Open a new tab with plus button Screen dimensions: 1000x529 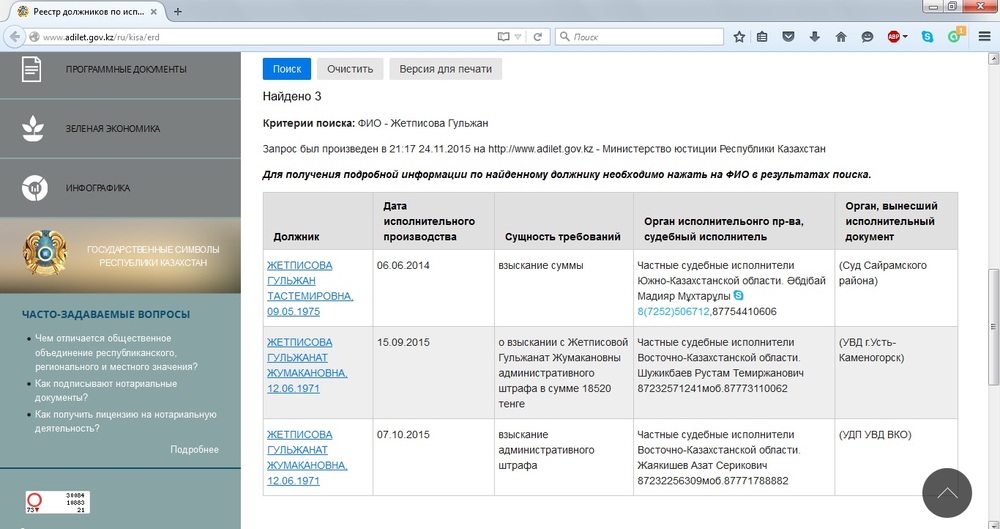(x=178, y=11)
